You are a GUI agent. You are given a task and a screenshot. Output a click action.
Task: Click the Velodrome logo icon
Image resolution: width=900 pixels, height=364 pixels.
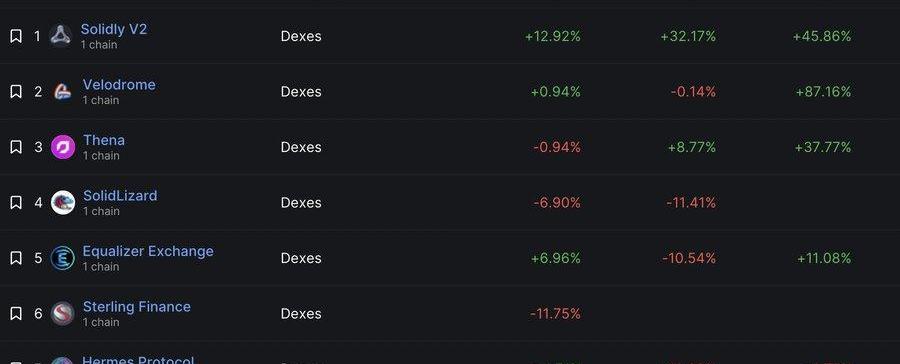pyautogui.click(x=63, y=92)
